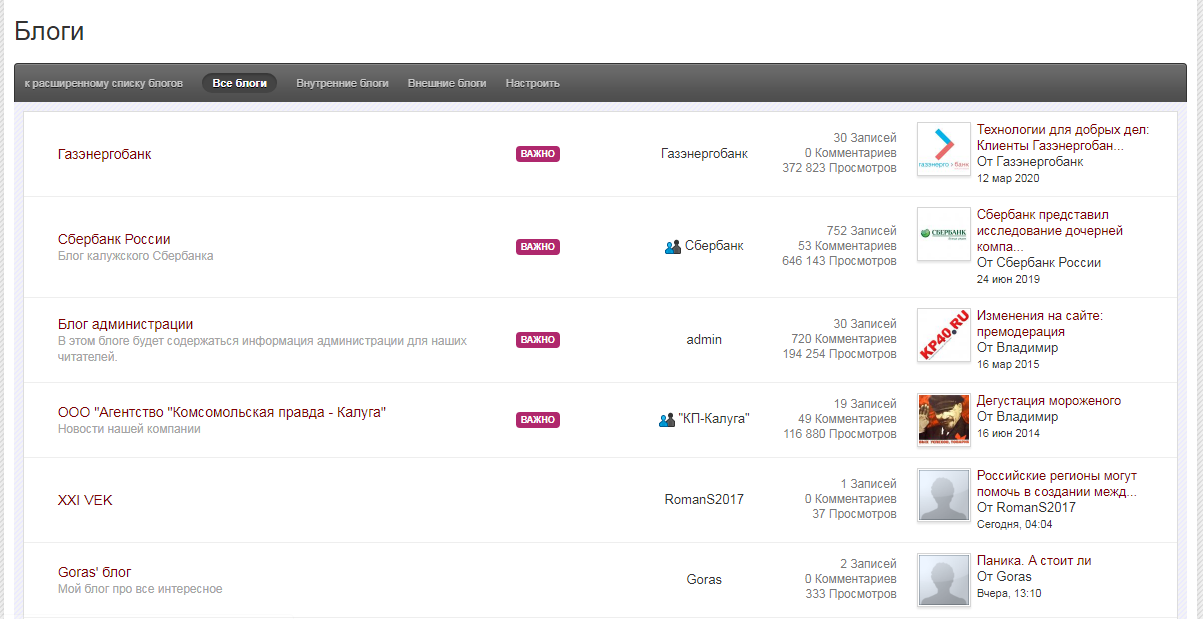Screen dimensions: 1203x619
Task: Click the date 16 июн 2014
Action: [1009, 433]
